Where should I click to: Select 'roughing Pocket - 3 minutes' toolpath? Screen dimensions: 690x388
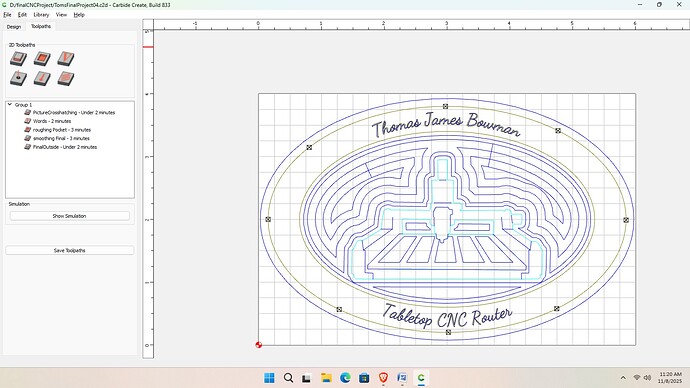coord(62,130)
